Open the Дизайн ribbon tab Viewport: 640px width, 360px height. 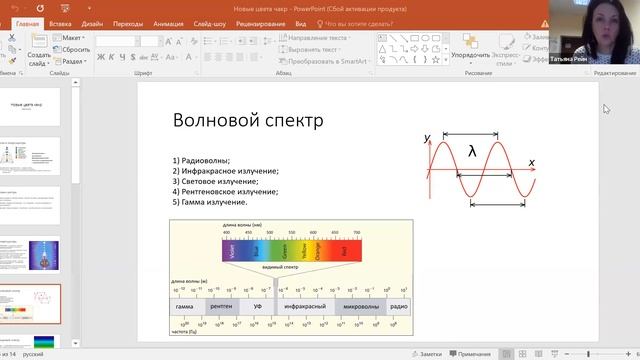click(x=92, y=24)
